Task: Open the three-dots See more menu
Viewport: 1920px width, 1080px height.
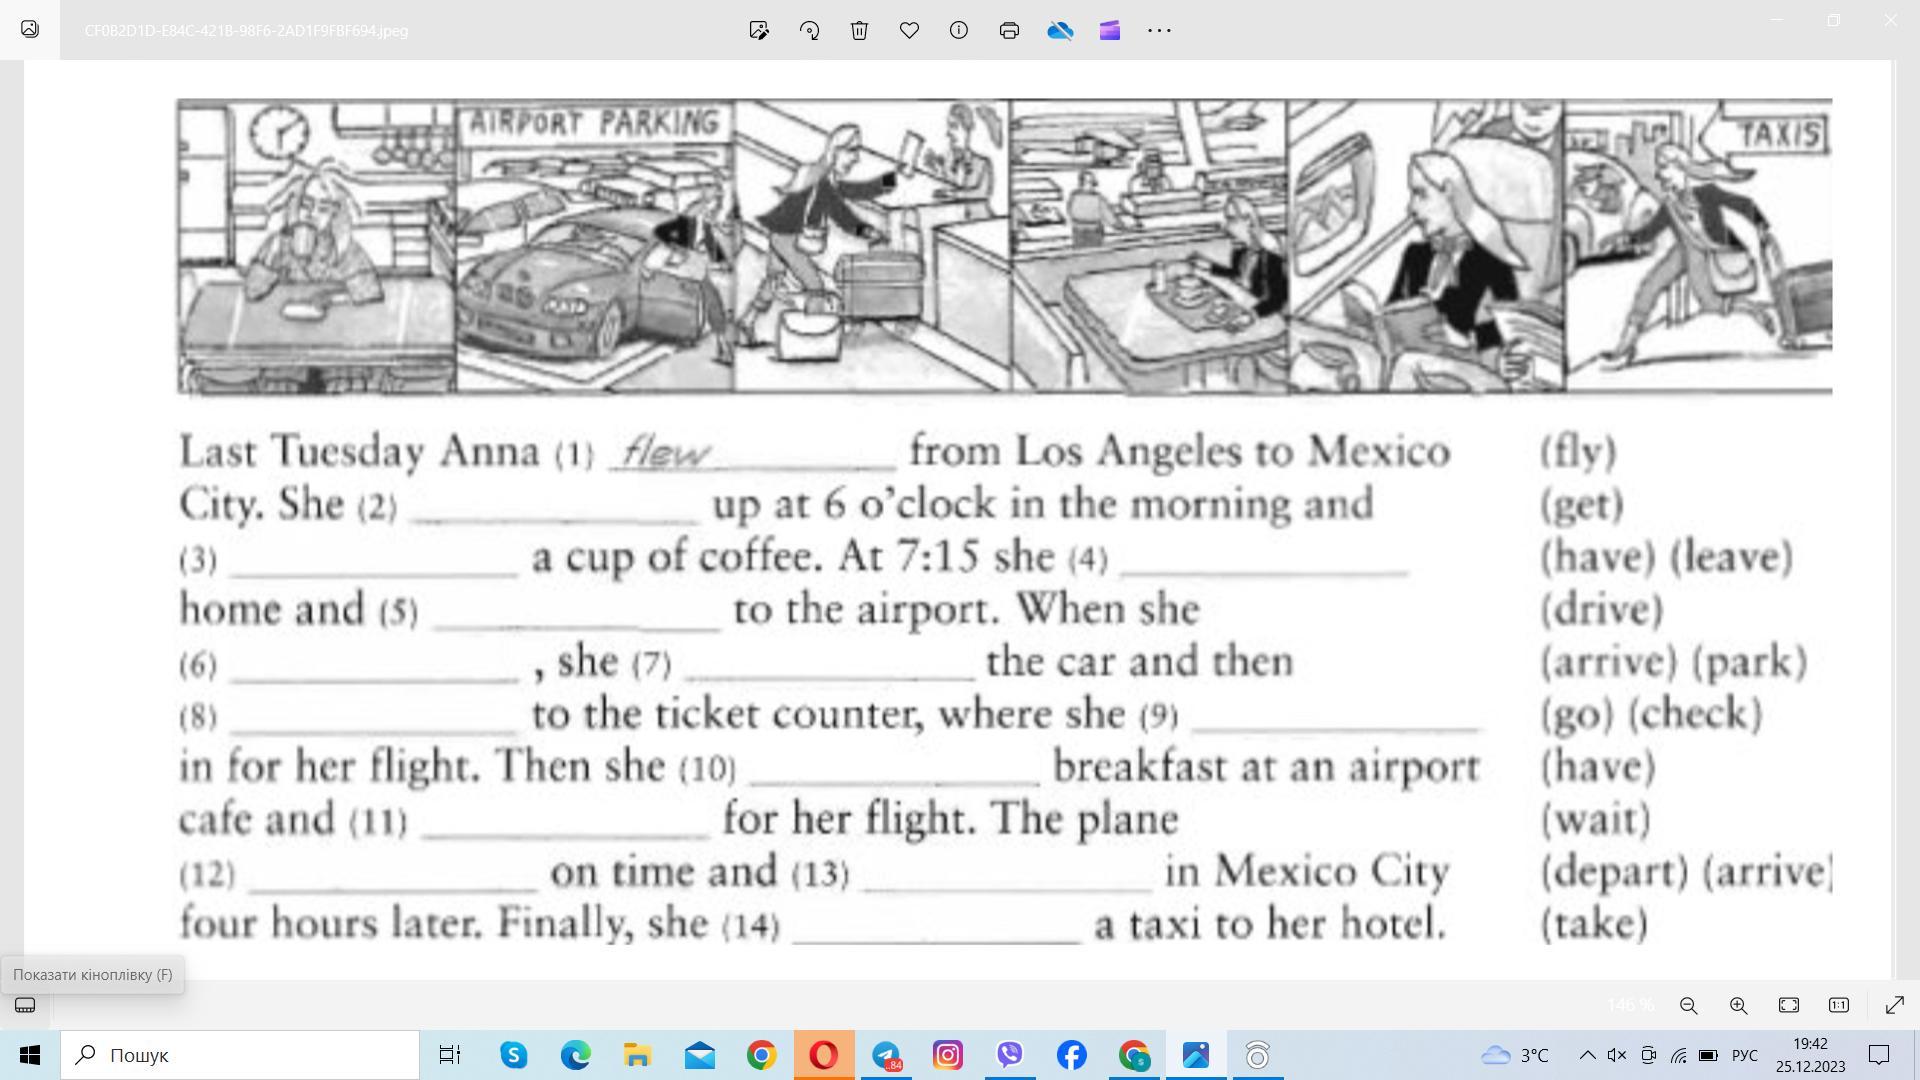Action: coord(1160,30)
